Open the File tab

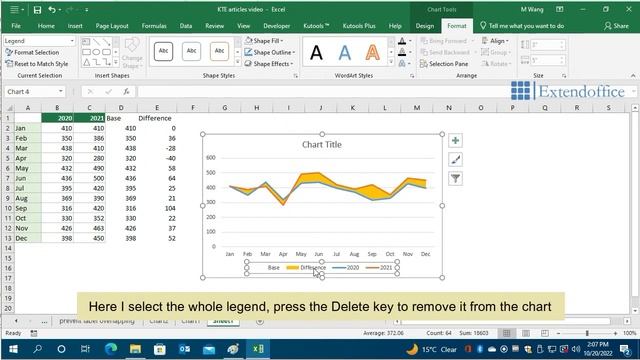point(16,26)
